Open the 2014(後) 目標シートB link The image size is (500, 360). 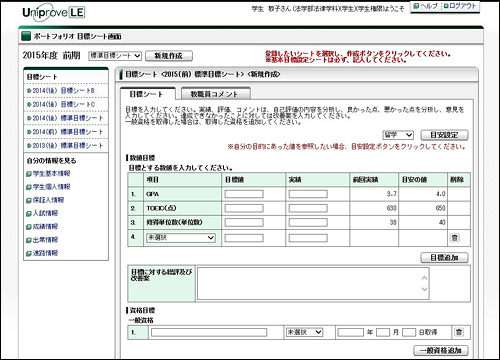63,90
